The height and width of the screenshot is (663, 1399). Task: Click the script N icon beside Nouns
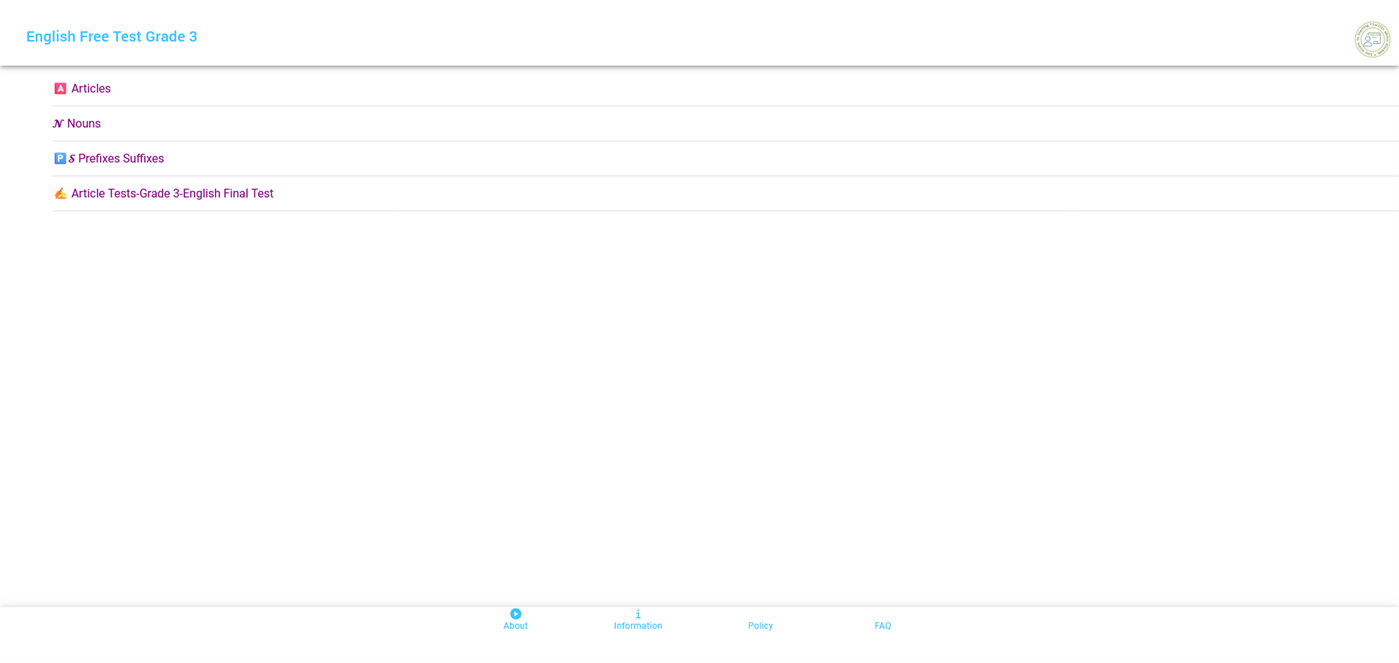[x=58, y=124]
